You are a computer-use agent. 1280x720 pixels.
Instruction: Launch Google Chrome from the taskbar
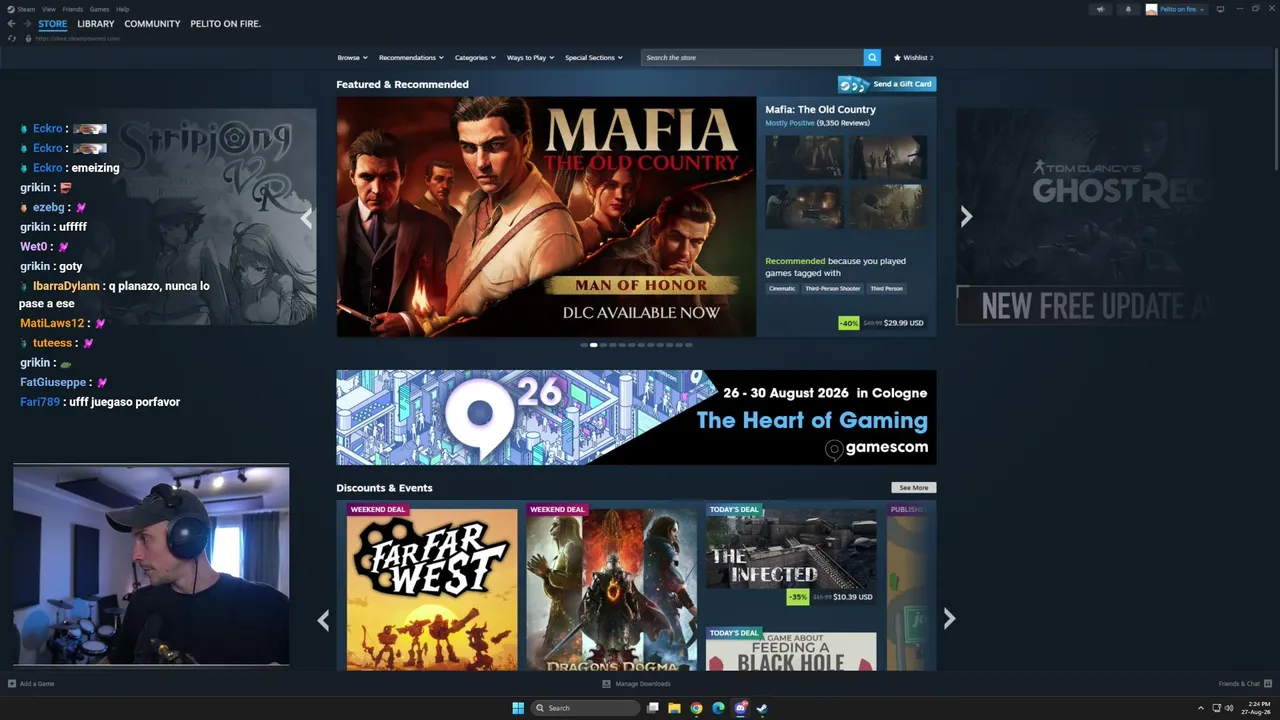click(696, 708)
